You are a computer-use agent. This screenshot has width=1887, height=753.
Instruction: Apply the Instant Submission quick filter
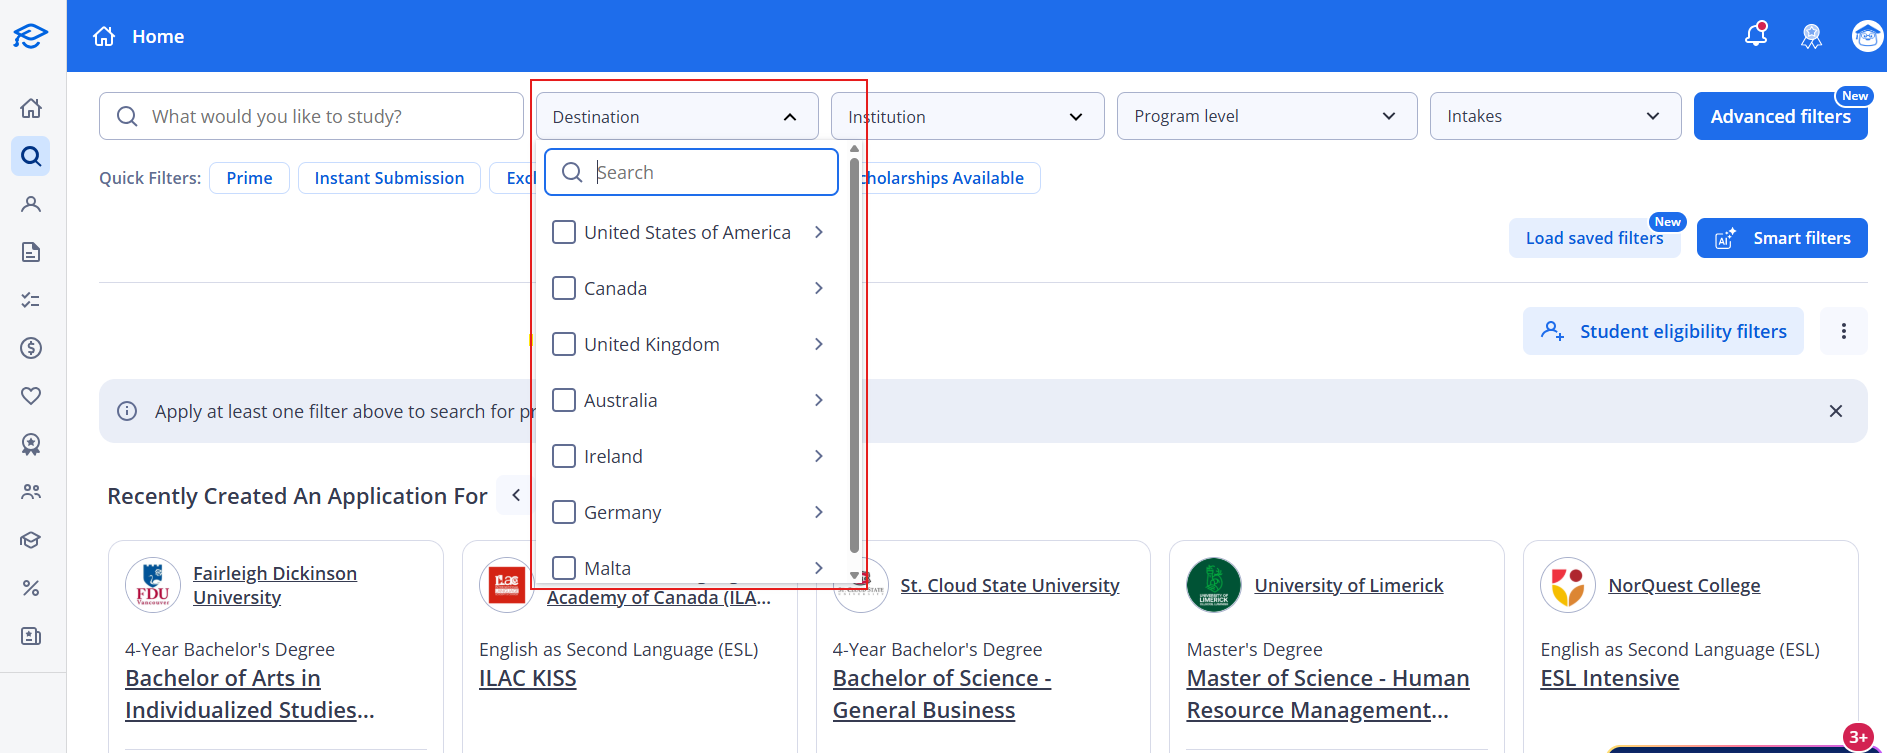[389, 178]
